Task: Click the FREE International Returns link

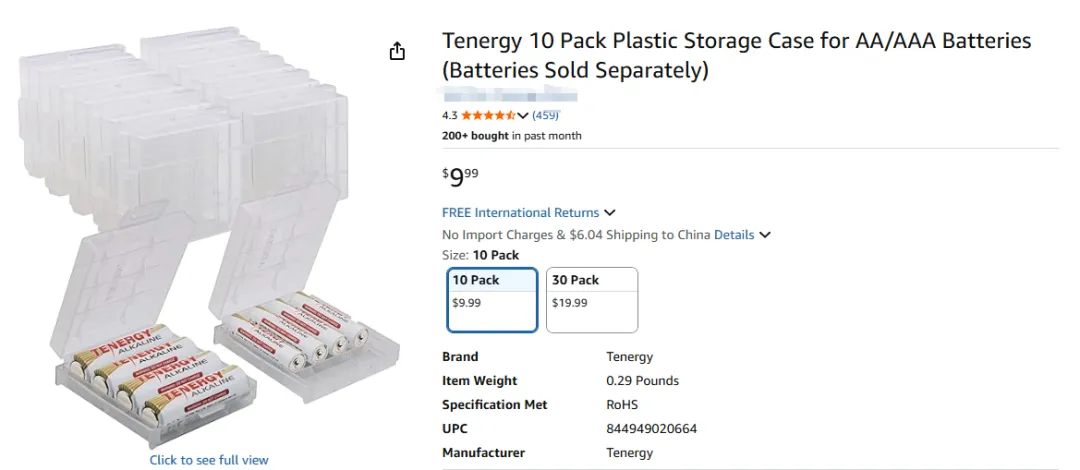Action: tap(520, 212)
